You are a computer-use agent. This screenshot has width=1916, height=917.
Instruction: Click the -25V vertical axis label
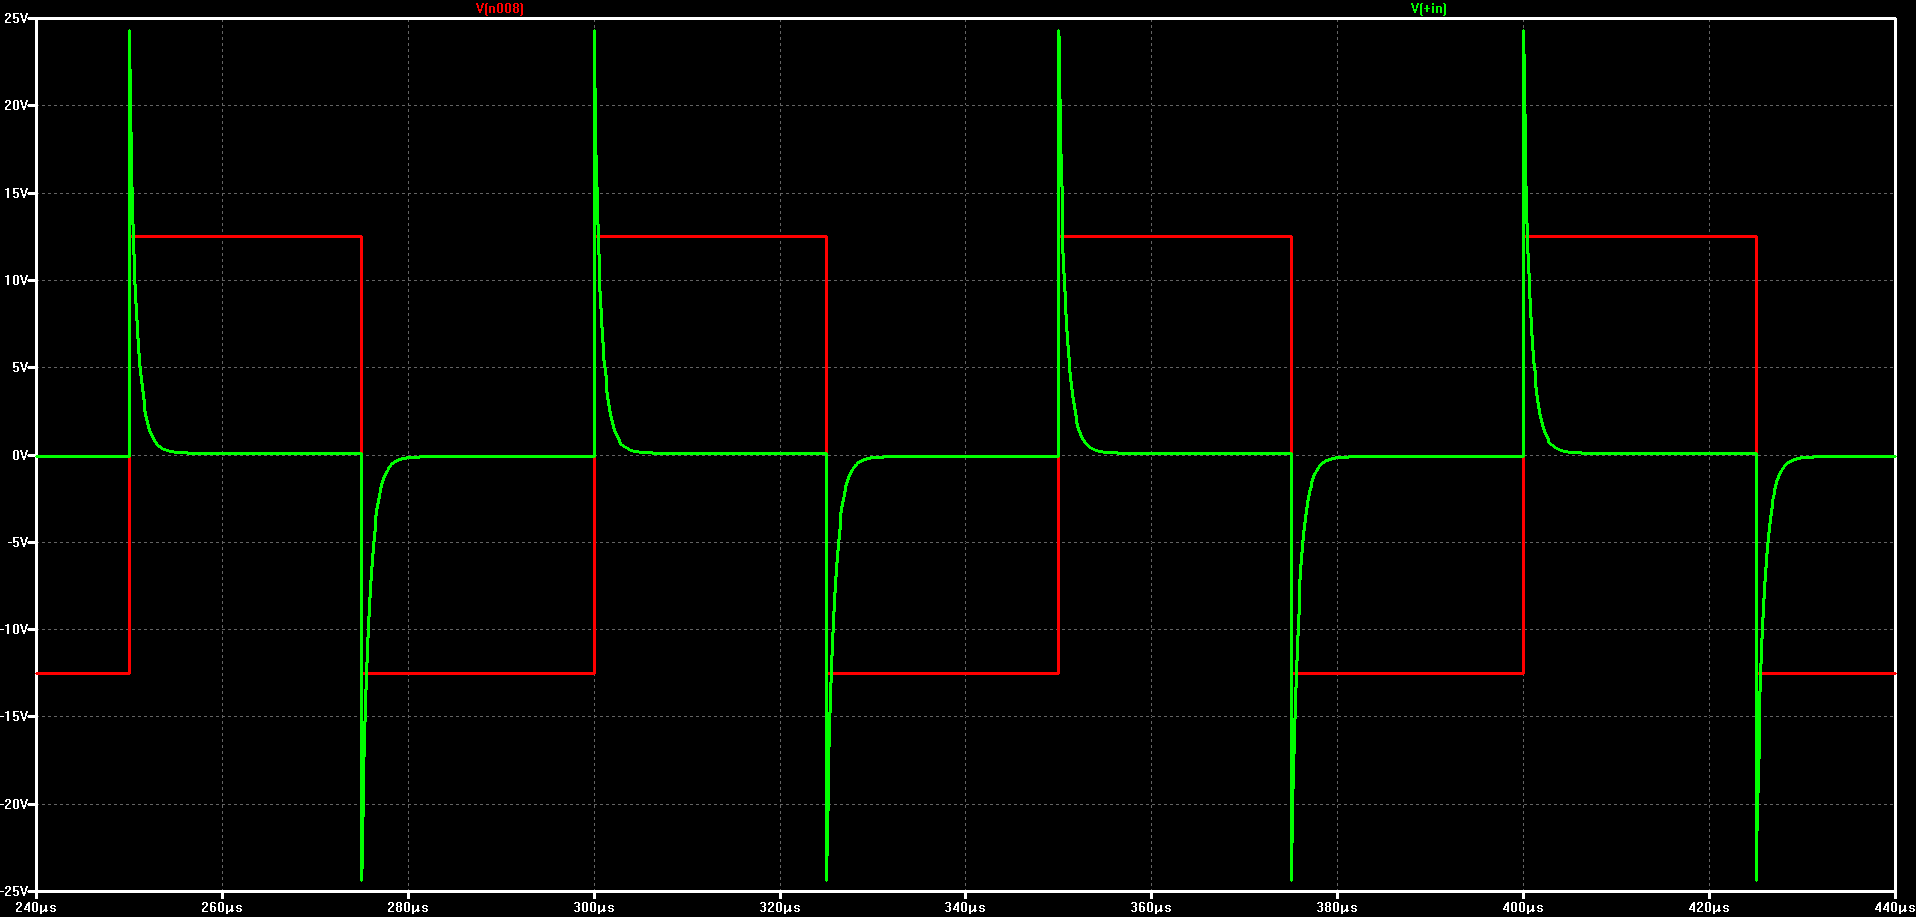coord(13,890)
